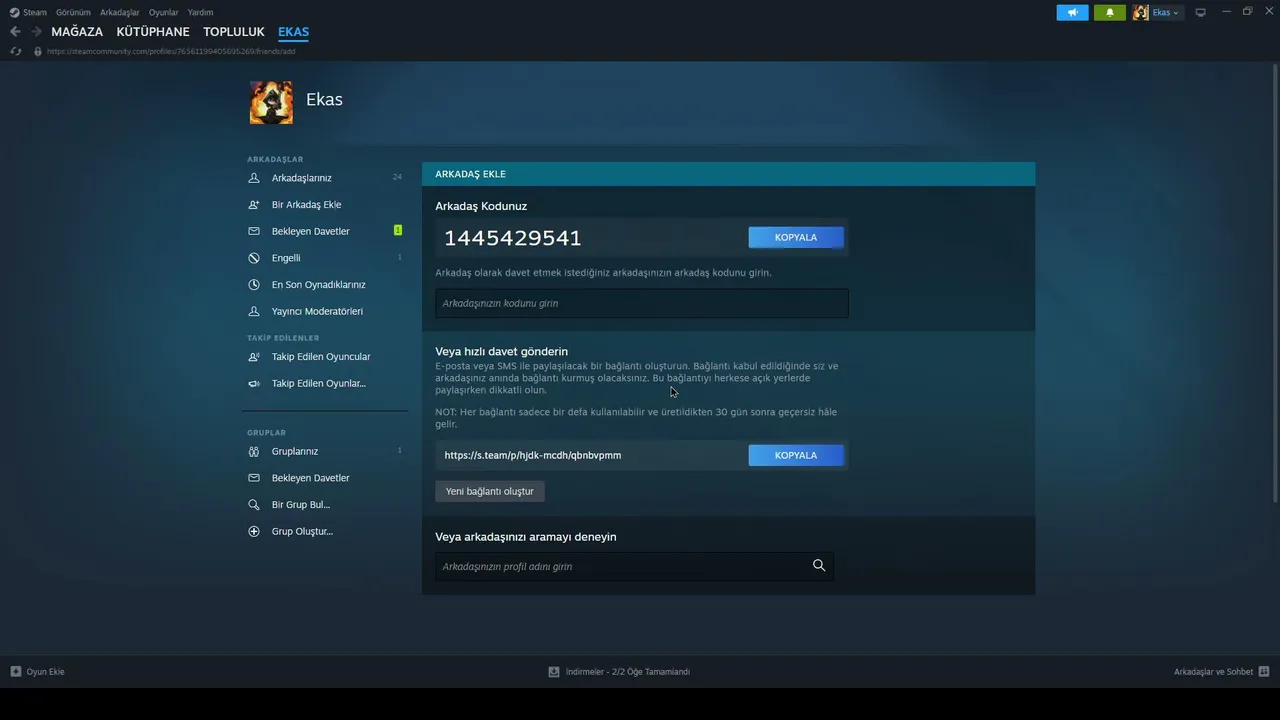Click the lock icon beside the URL
The image size is (1280, 720).
38,51
